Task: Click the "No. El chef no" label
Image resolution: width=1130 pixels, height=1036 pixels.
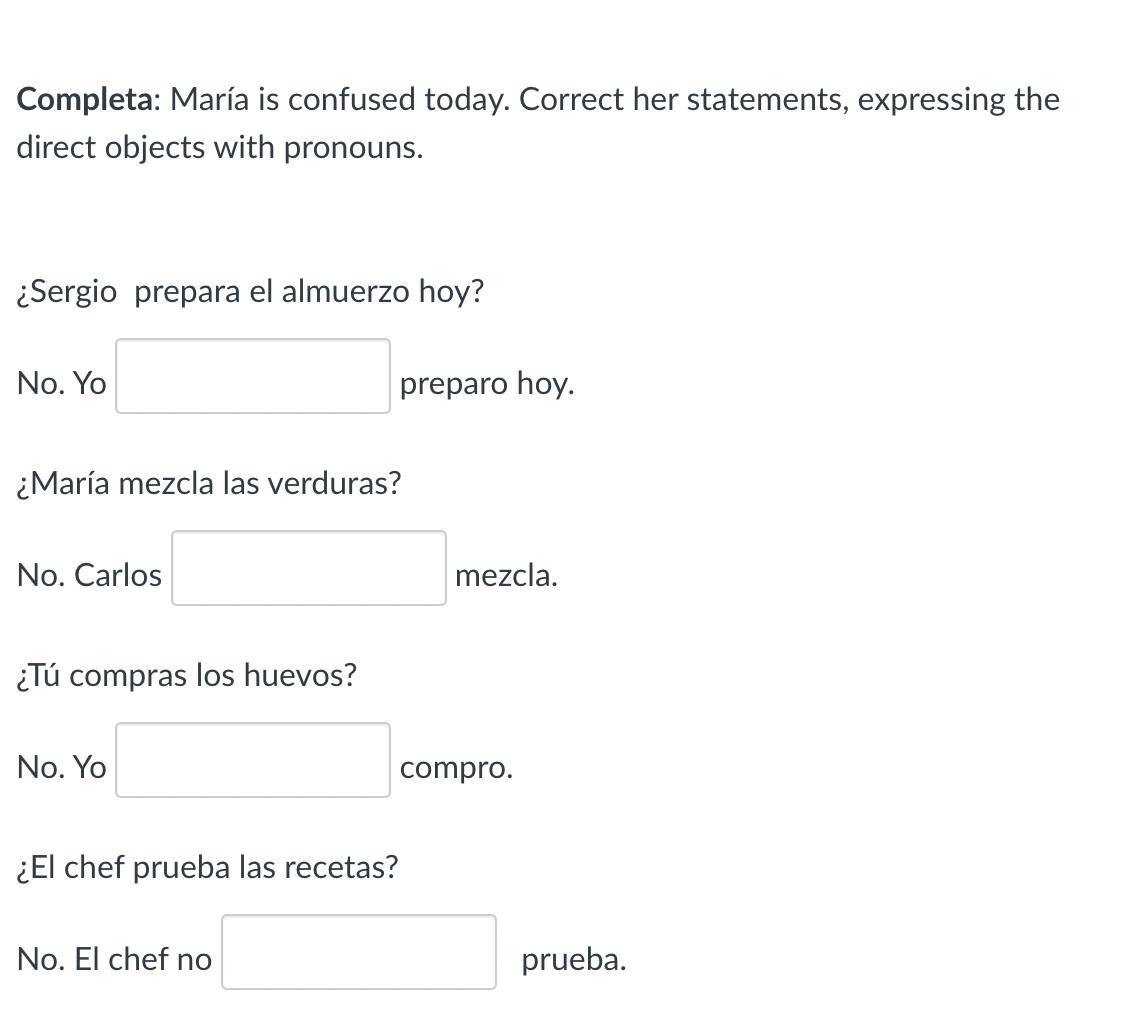Action: [x=114, y=959]
